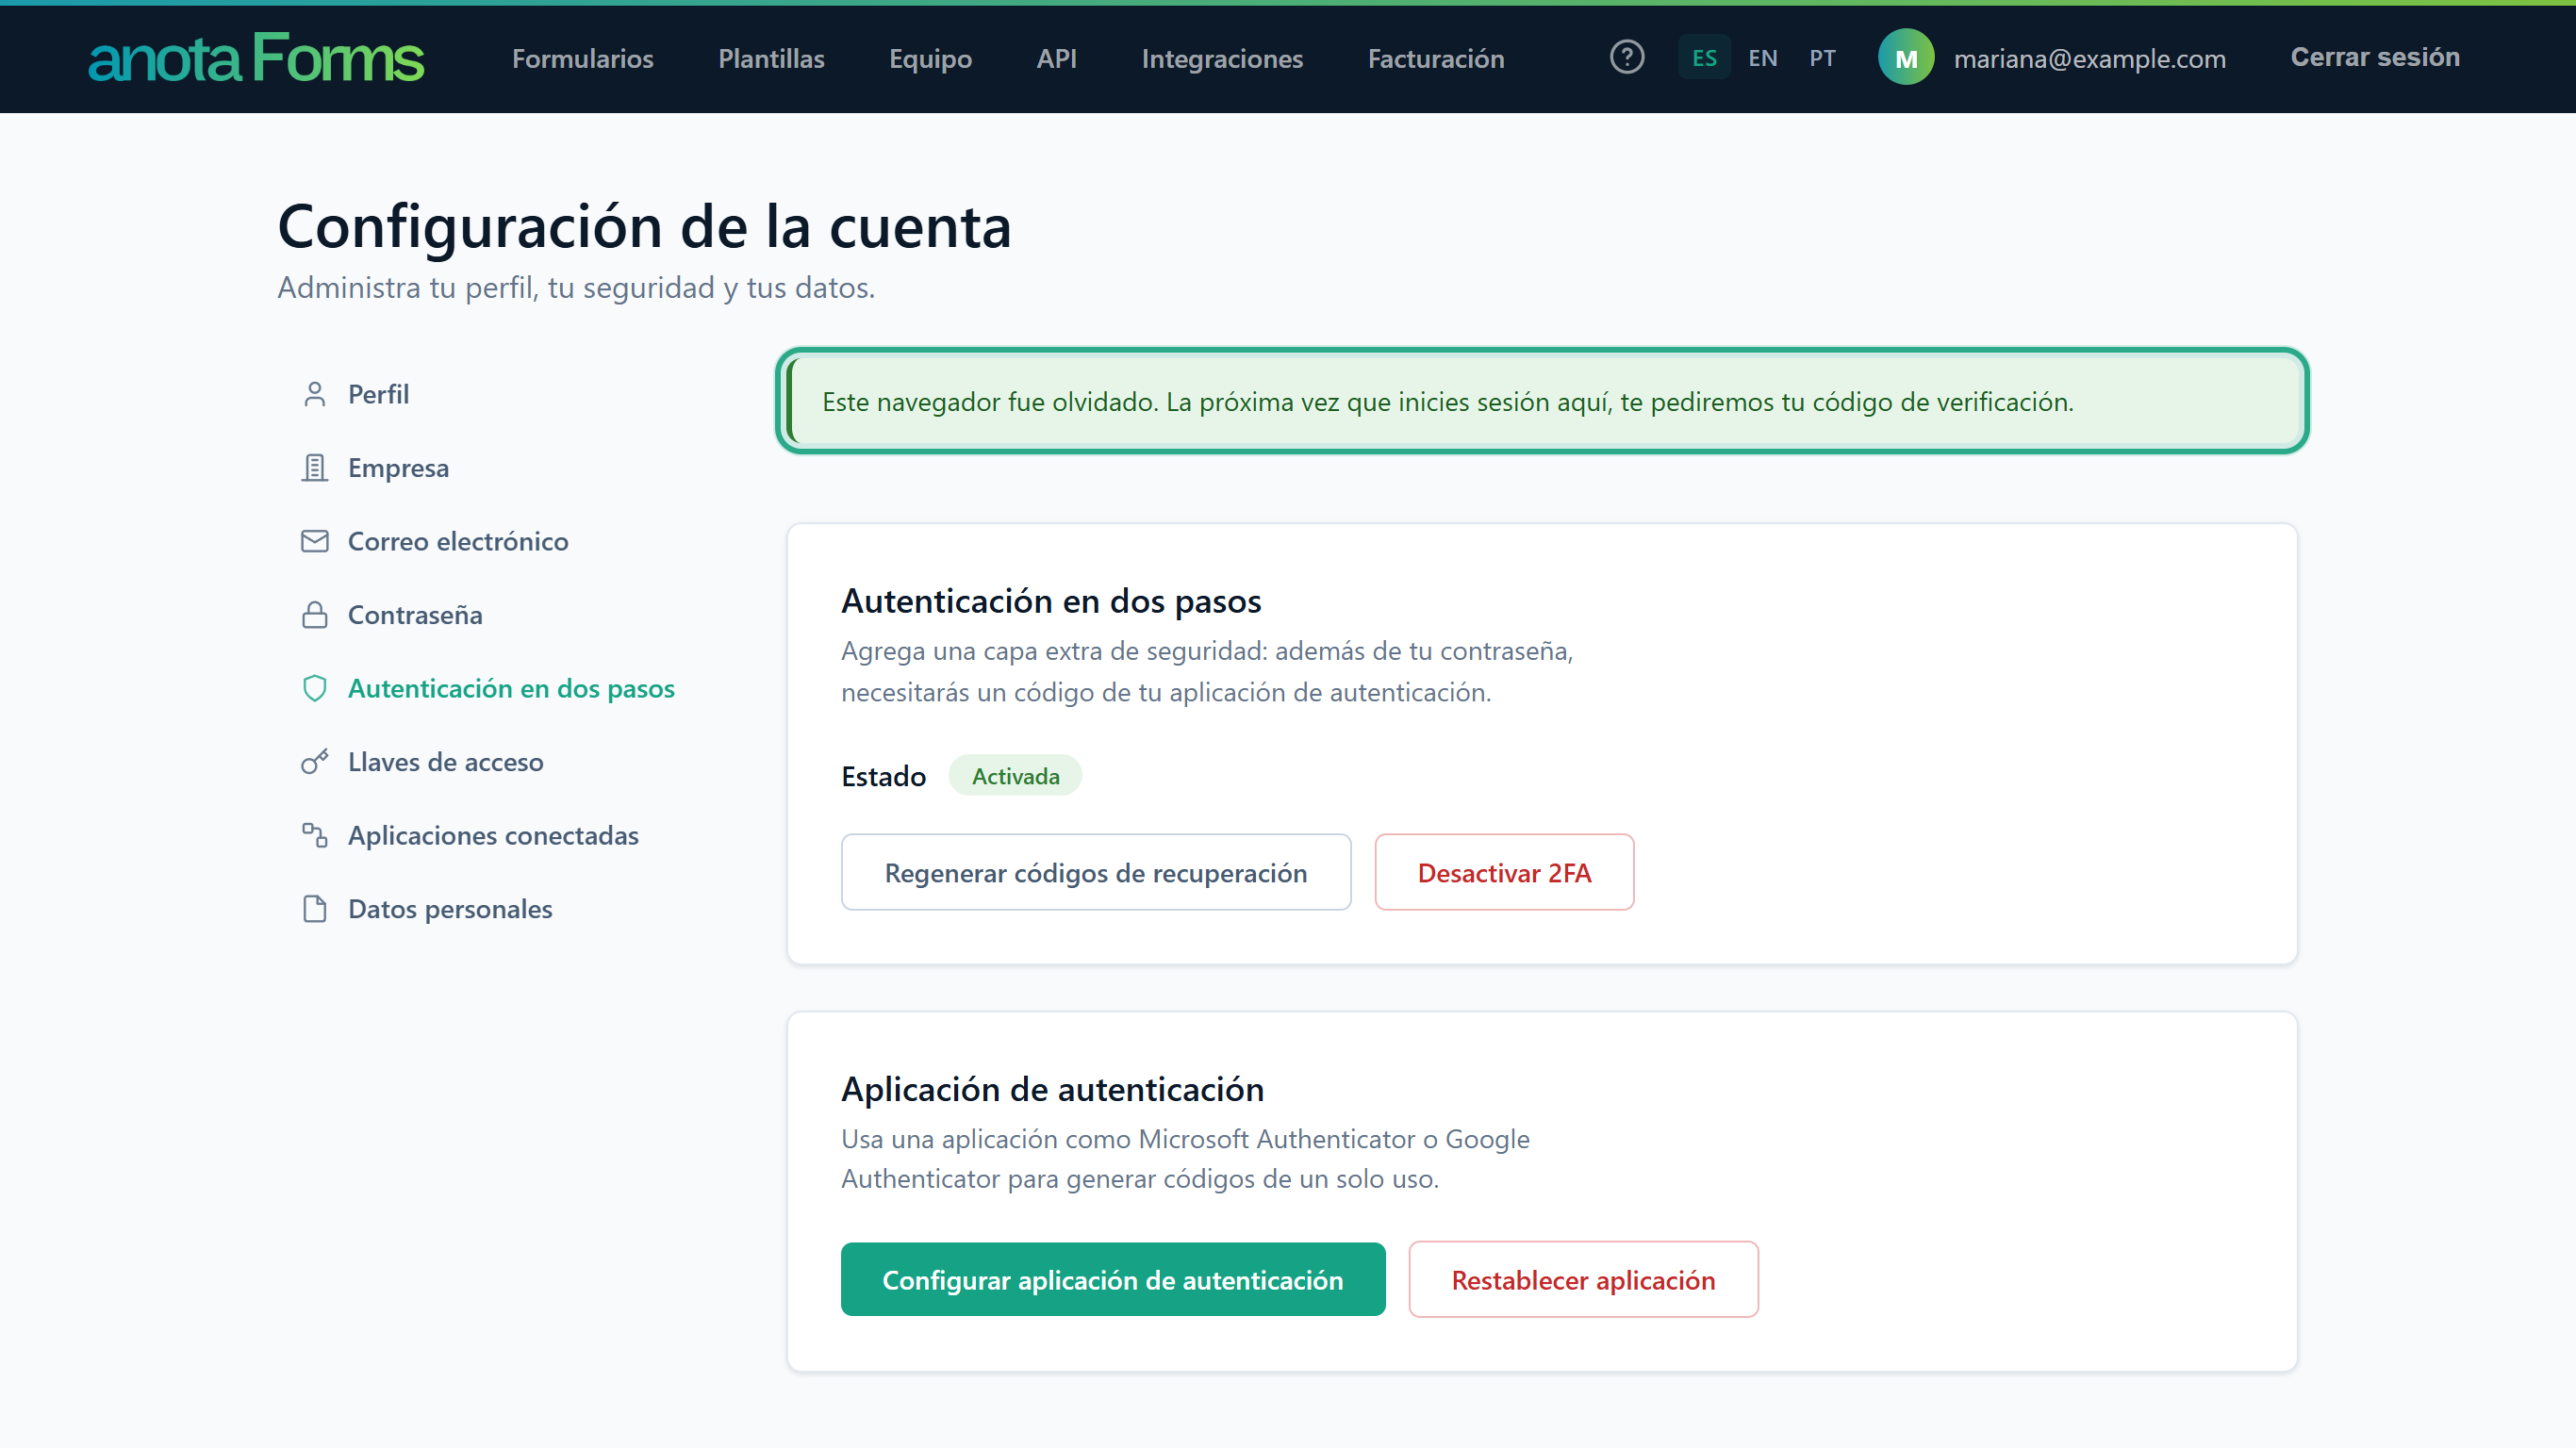Click the Activada status badge
This screenshot has width=2576, height=1448.
click(x=1015, y=775)
